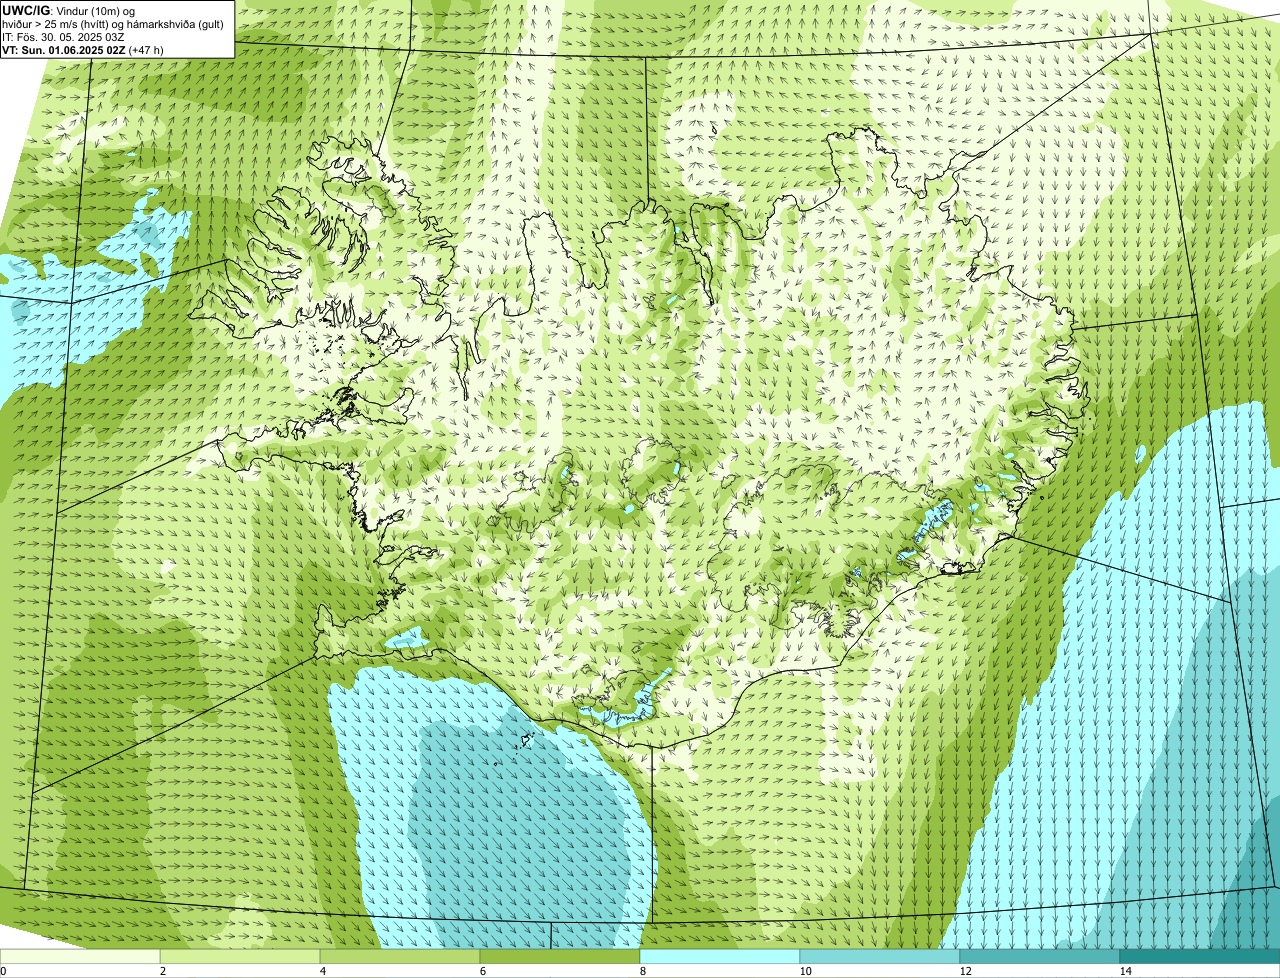1280x978 pixels.
Task: Click the "10" label on the color scale
Action: 805,971
